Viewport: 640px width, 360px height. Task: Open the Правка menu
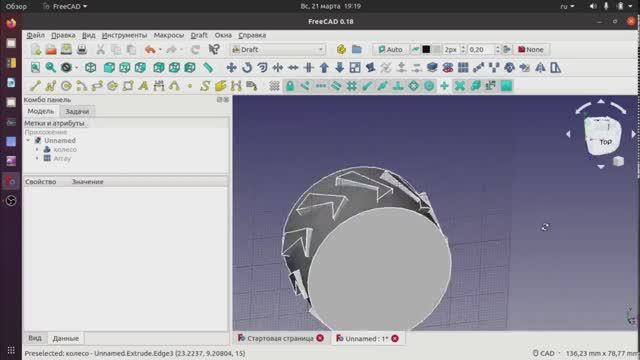point(63,36)
